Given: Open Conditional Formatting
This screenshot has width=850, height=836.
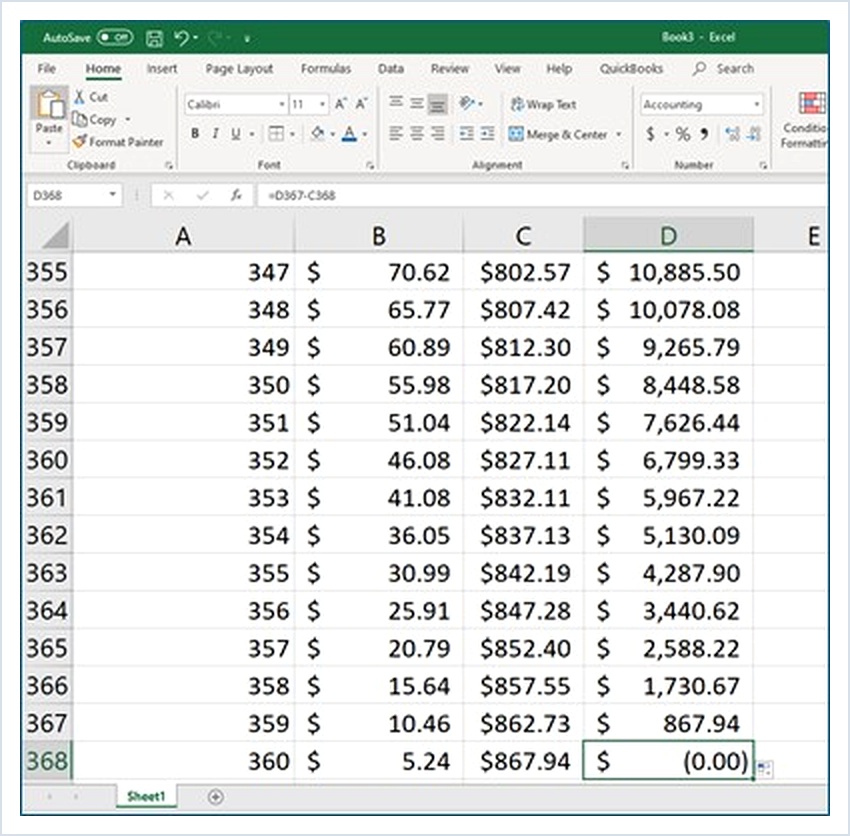Looking at the screenshot, I should tap(804, 120).
